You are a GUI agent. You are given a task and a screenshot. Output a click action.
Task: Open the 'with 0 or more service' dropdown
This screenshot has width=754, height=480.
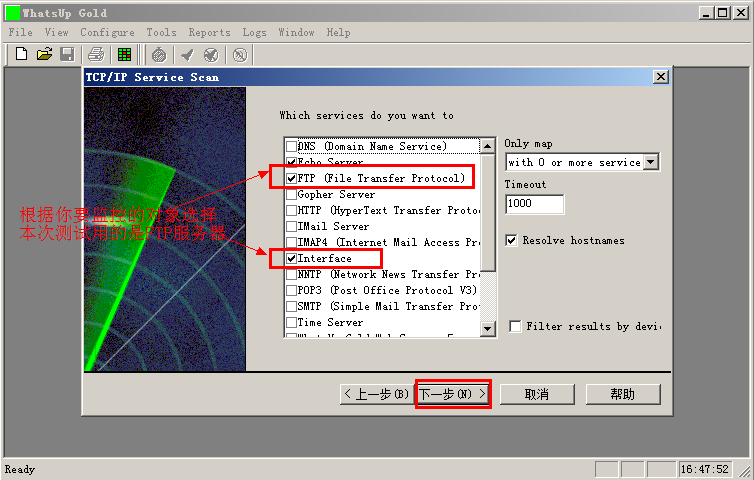coord(651,162)
